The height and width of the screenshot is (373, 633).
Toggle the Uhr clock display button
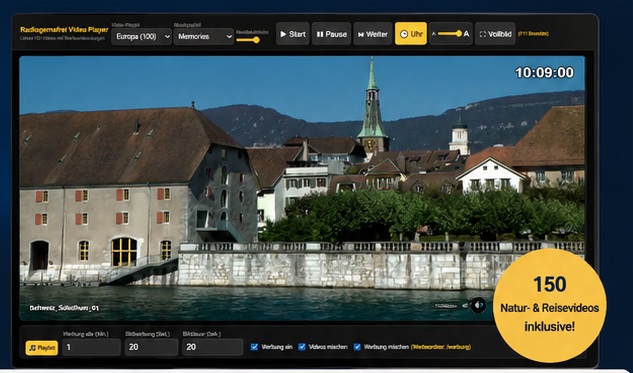411,34
